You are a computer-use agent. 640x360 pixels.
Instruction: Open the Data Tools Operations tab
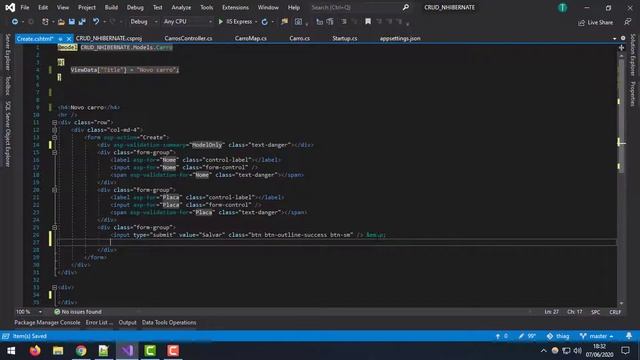tap(169, 322)
